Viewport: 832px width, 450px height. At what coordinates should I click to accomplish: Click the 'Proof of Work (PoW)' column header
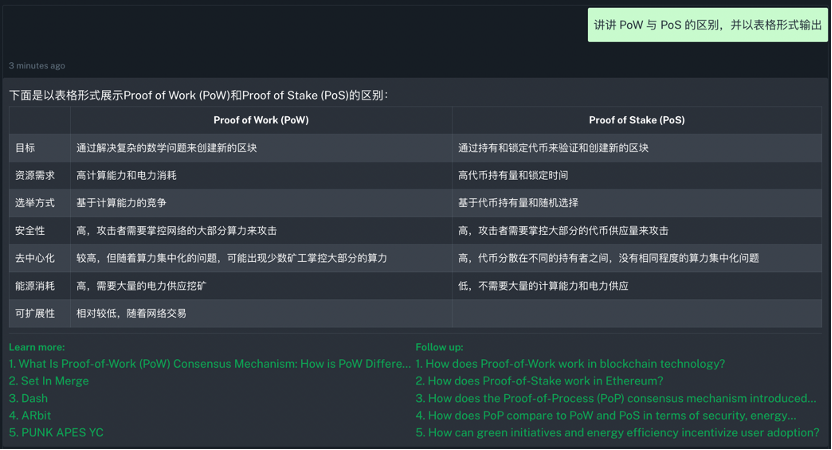click(x=261, y=120)
